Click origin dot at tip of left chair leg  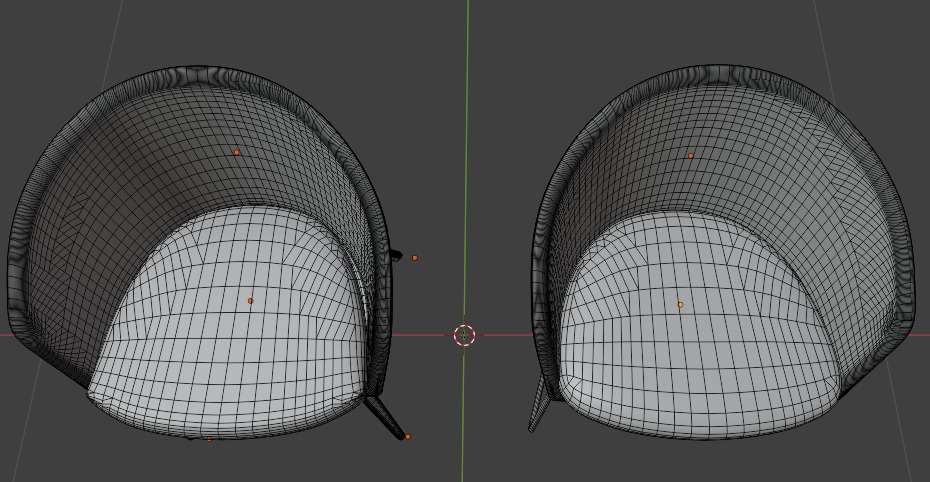[407, 437]
